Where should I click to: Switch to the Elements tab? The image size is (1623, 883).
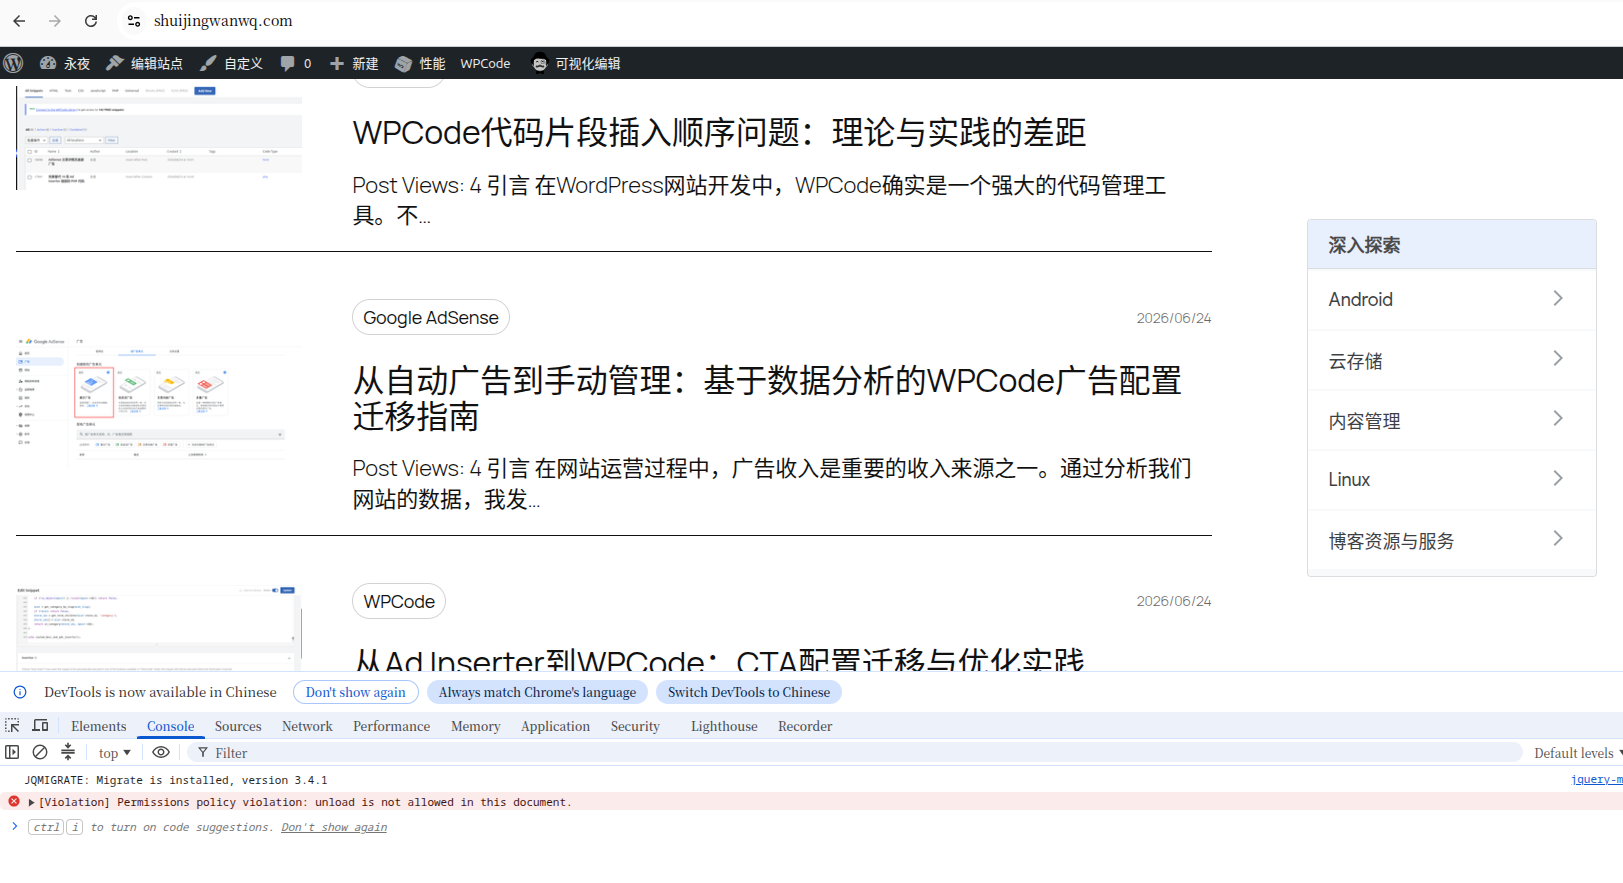click(x=99, y=726)
